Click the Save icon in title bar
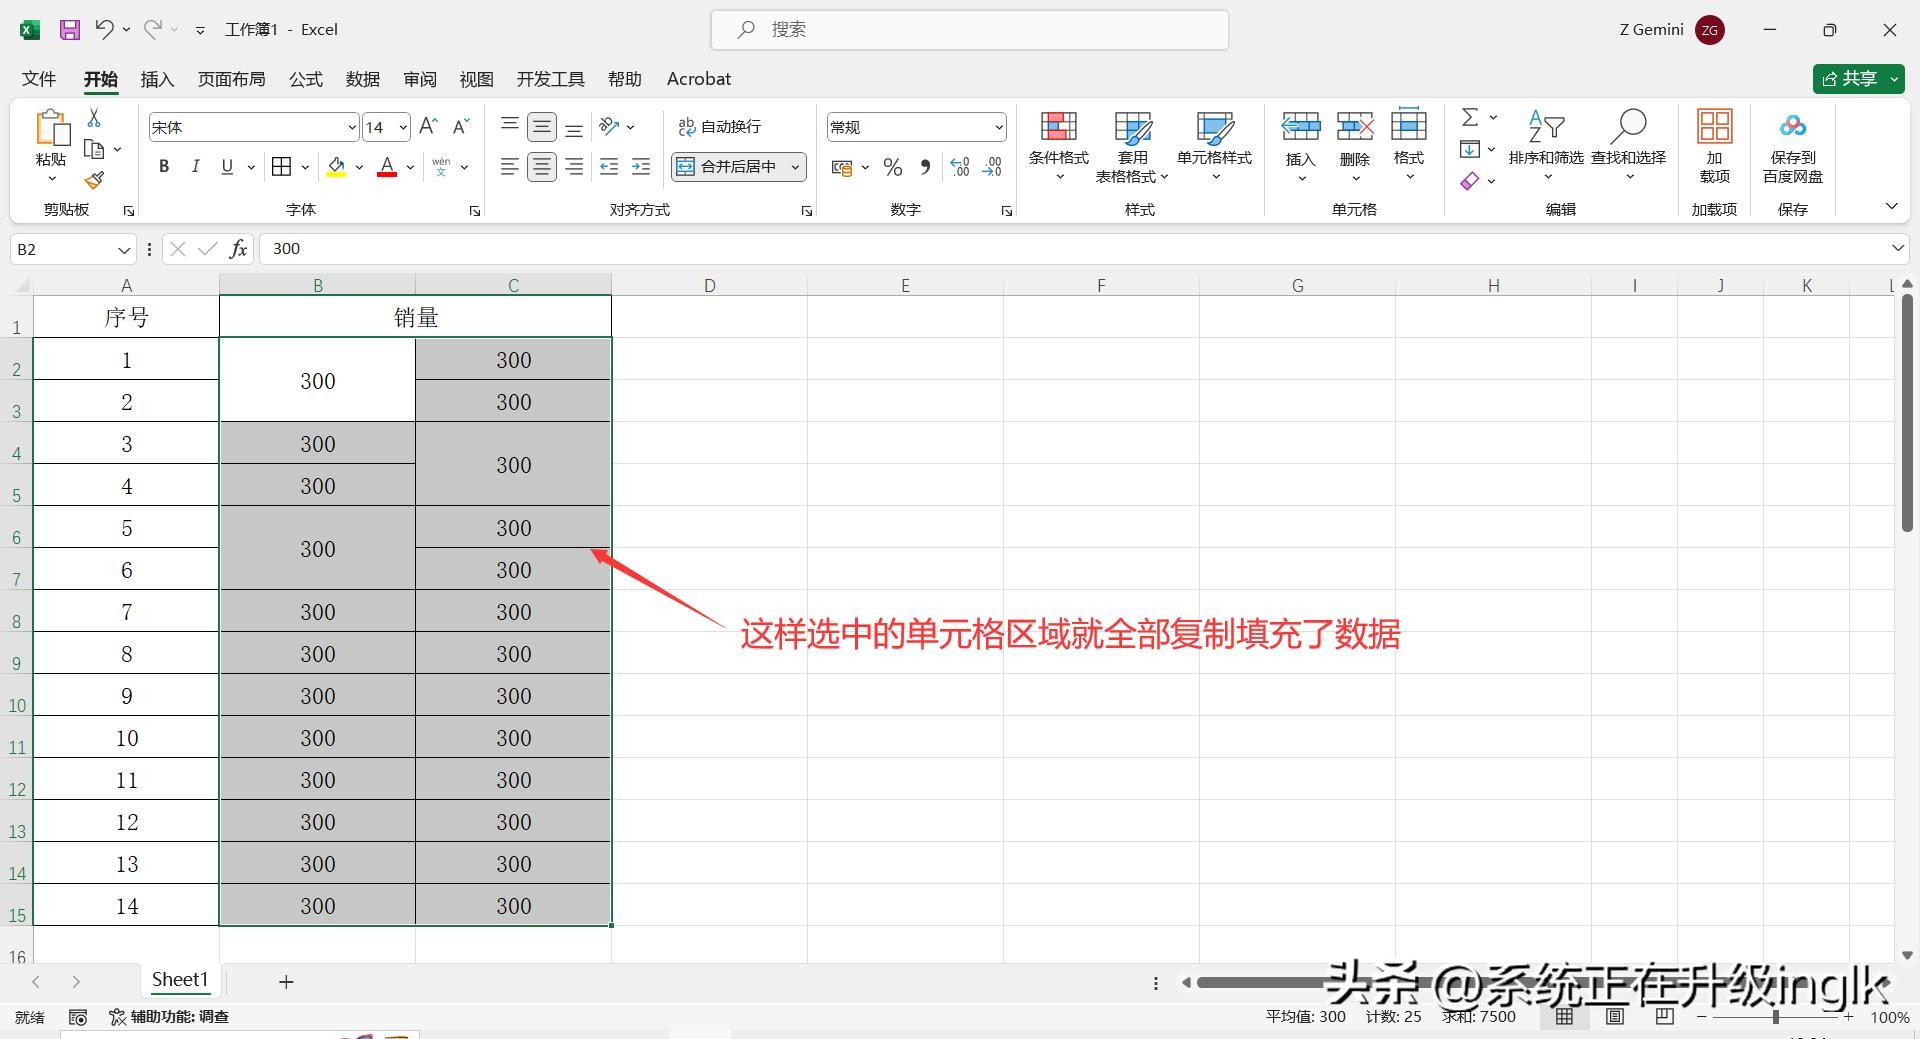The width and height of the screenshot is (1920, 1039). [x=69, y=30]
